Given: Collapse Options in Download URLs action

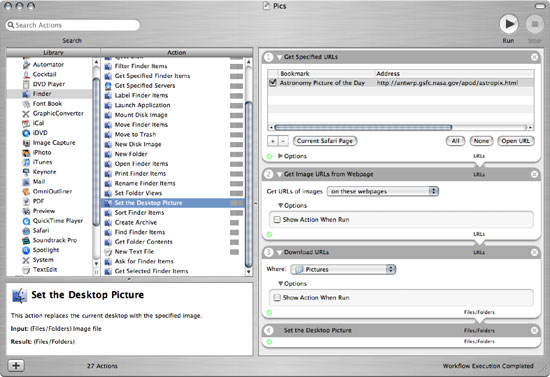Looking at the screenshot, I should tap(281, 284).
